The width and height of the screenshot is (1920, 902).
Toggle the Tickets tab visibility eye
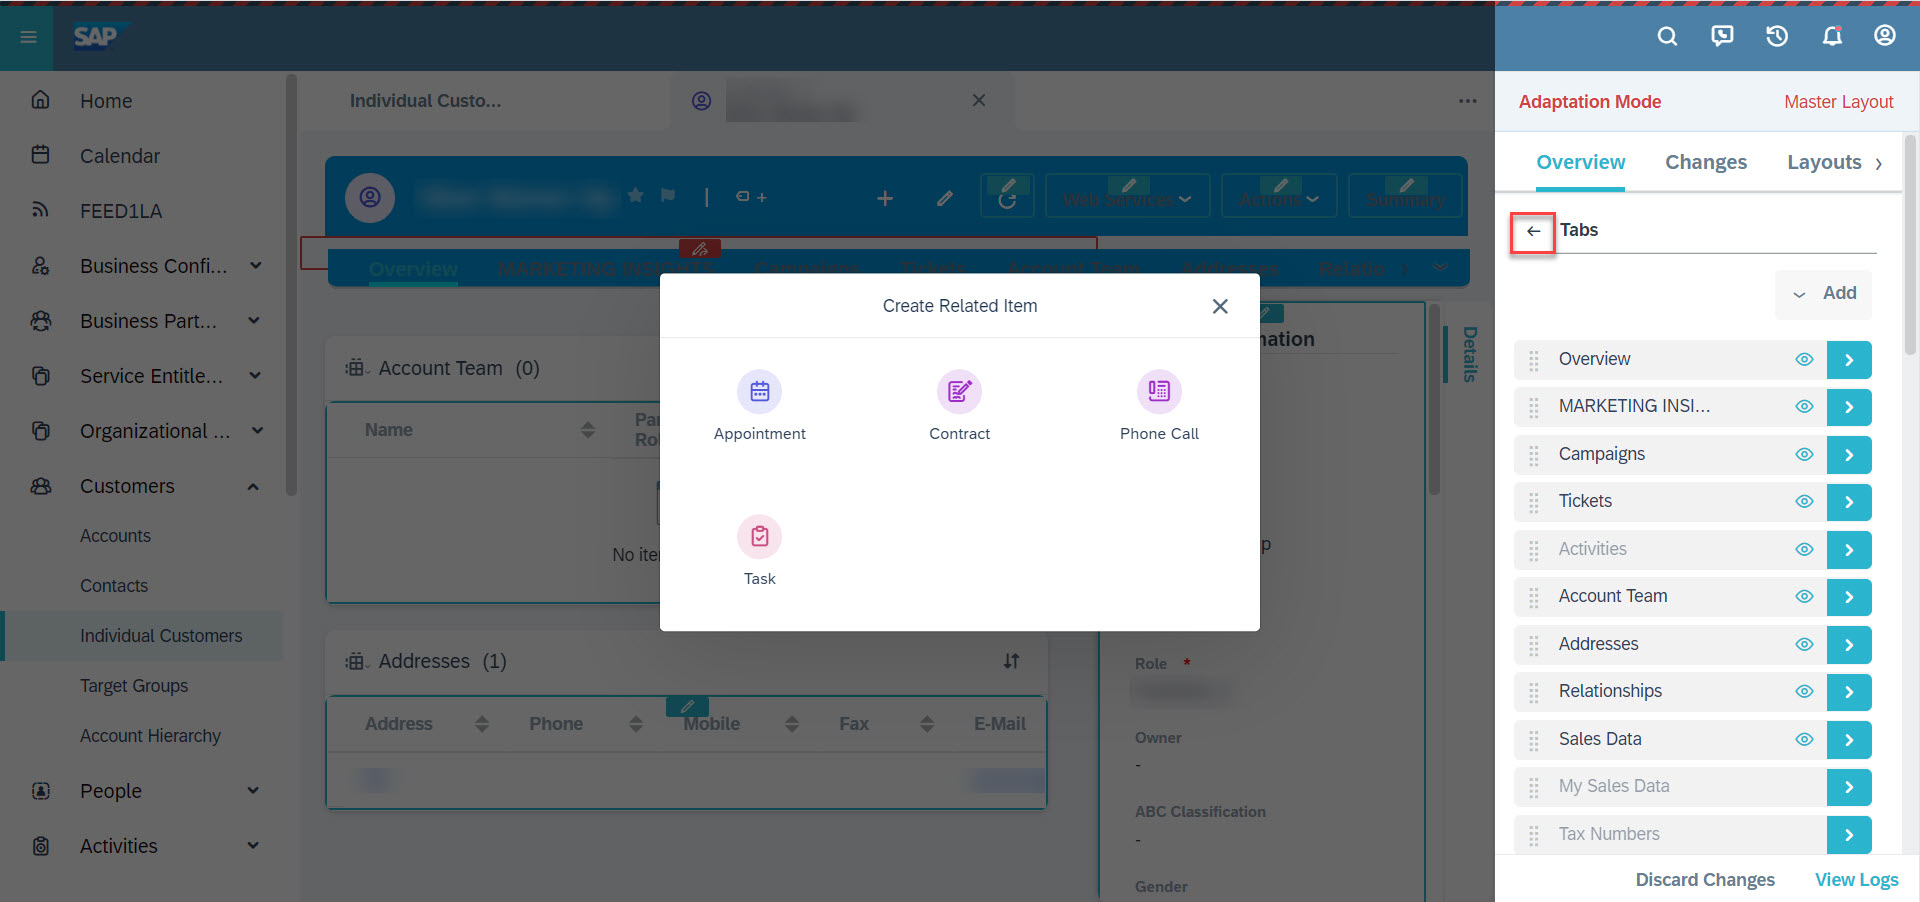1804,502
